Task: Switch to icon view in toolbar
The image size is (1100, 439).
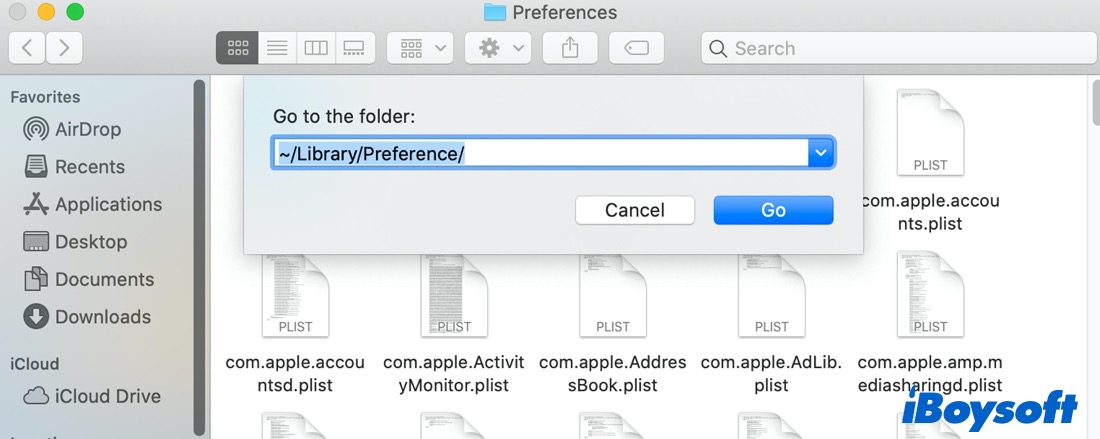Action: coord(237,48)
